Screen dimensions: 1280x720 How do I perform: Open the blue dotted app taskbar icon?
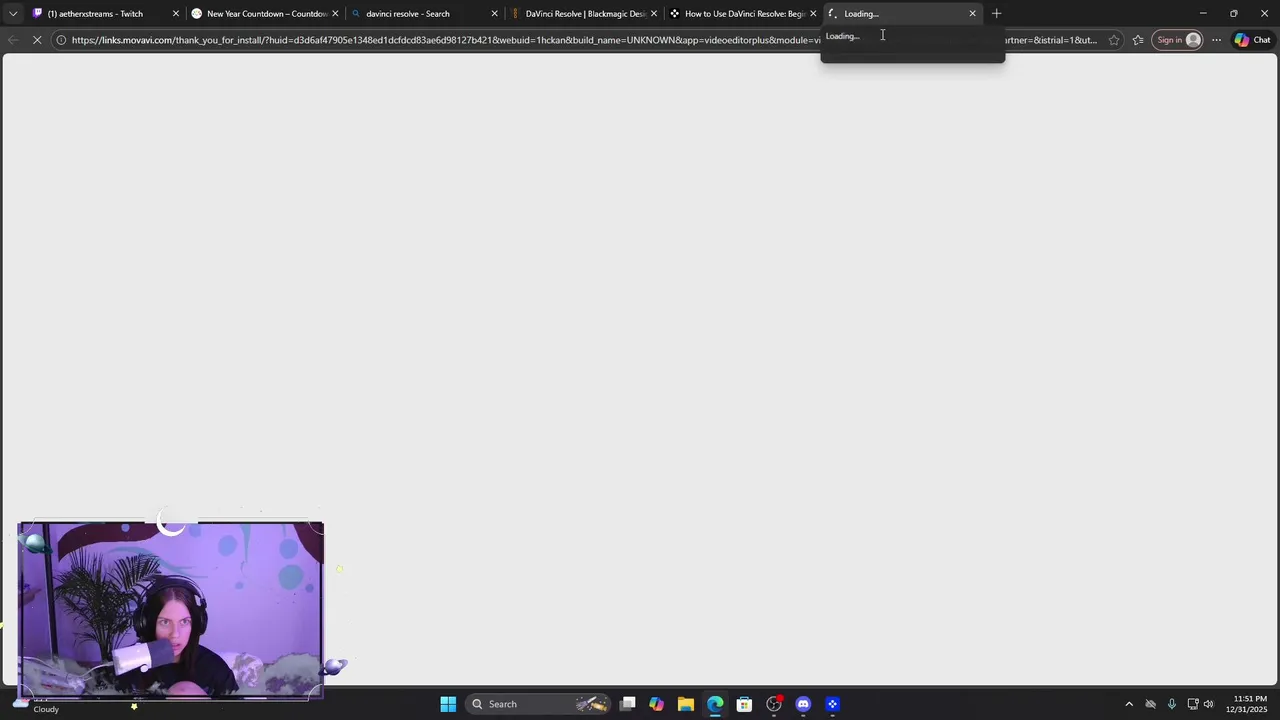(832, 704)
